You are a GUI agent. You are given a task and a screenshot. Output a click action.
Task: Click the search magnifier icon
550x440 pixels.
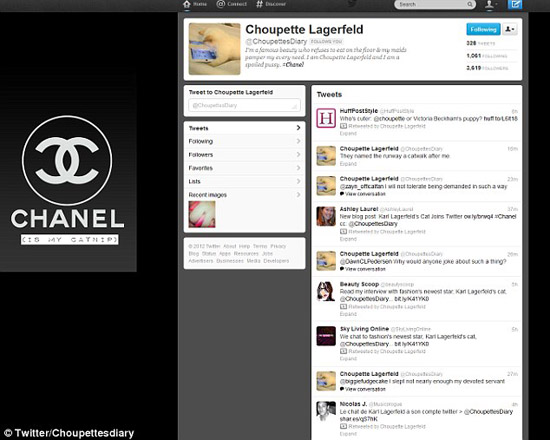point(470,5)
